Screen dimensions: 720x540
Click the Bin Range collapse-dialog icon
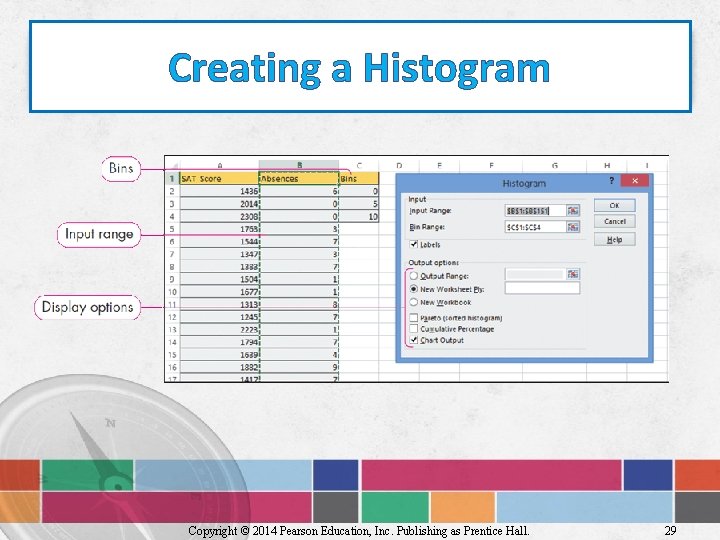click(573, 227)
